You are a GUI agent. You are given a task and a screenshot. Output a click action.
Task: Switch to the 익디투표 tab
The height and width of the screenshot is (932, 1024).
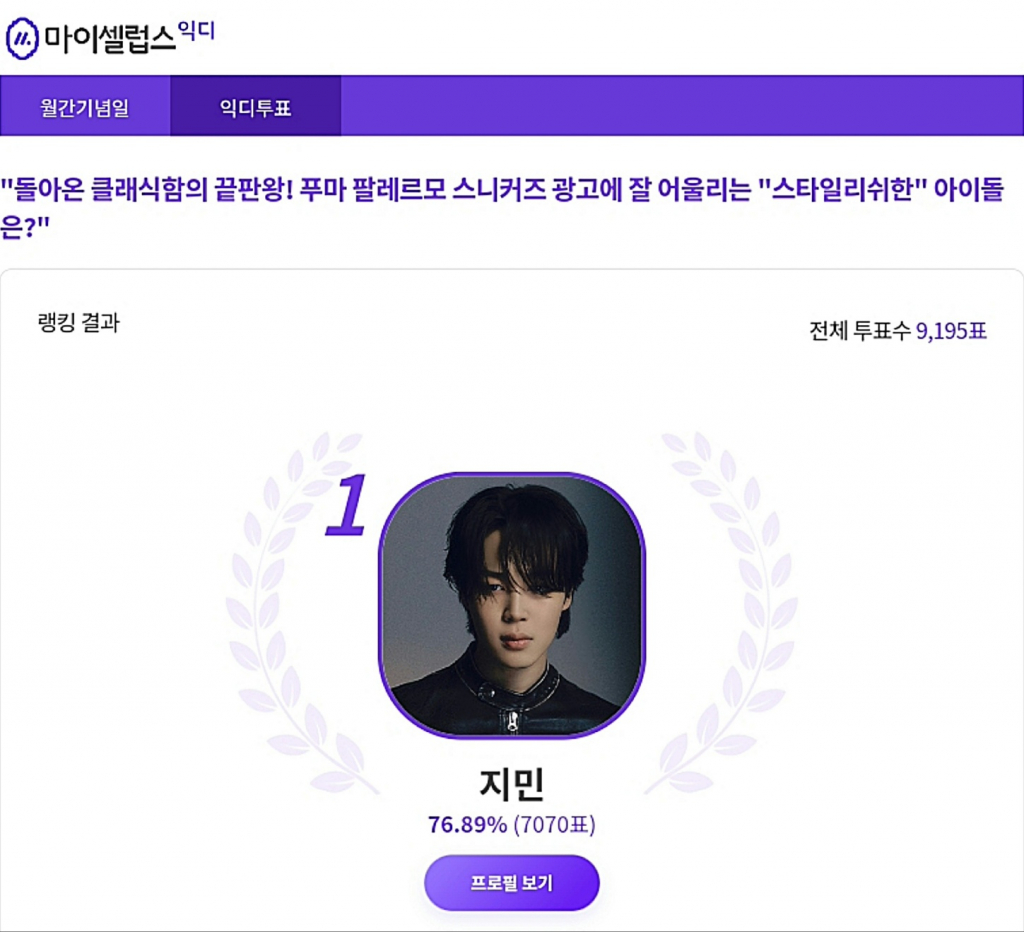click(255, 107)
